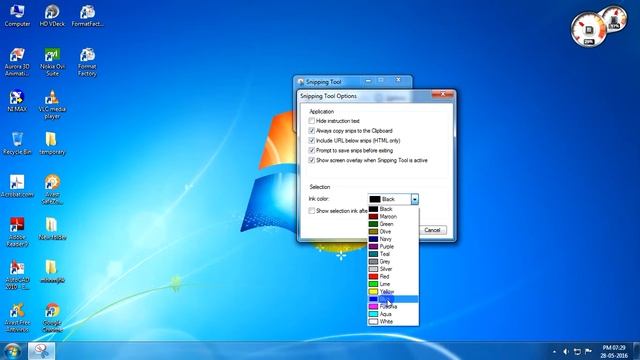This screenshot has width=640, height=360.
Task: Pick Navy from the ink color list
Action: pos(393,239)
